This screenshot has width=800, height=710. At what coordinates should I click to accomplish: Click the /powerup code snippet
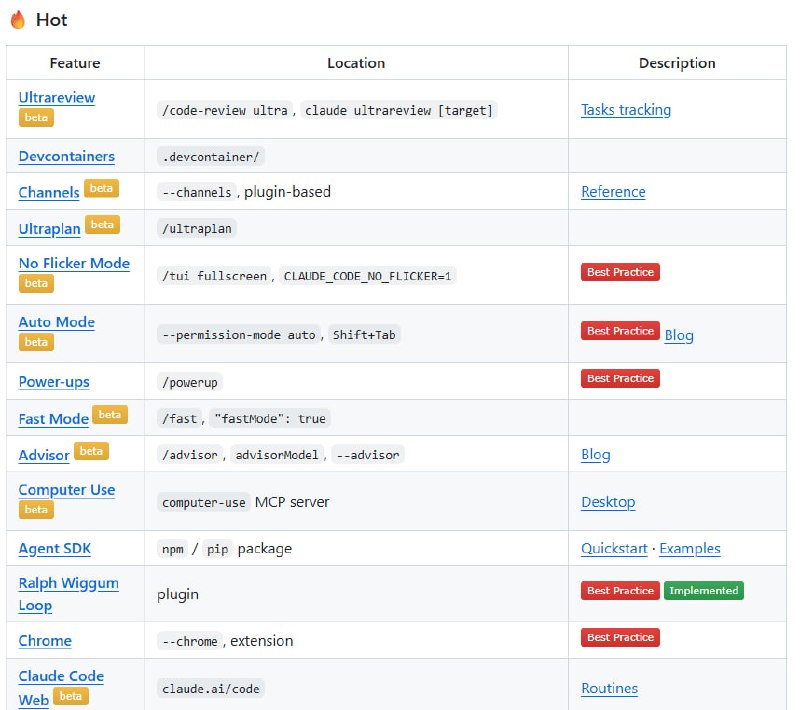tap(189, 383)
